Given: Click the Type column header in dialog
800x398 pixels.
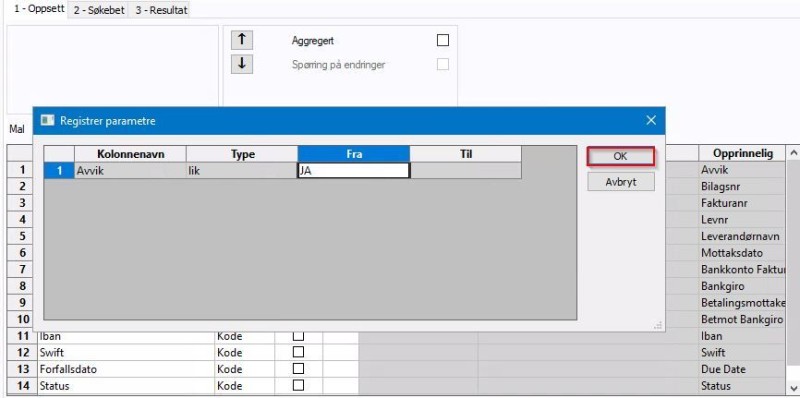Looking at the screenshot, I should tap(242, 154).
